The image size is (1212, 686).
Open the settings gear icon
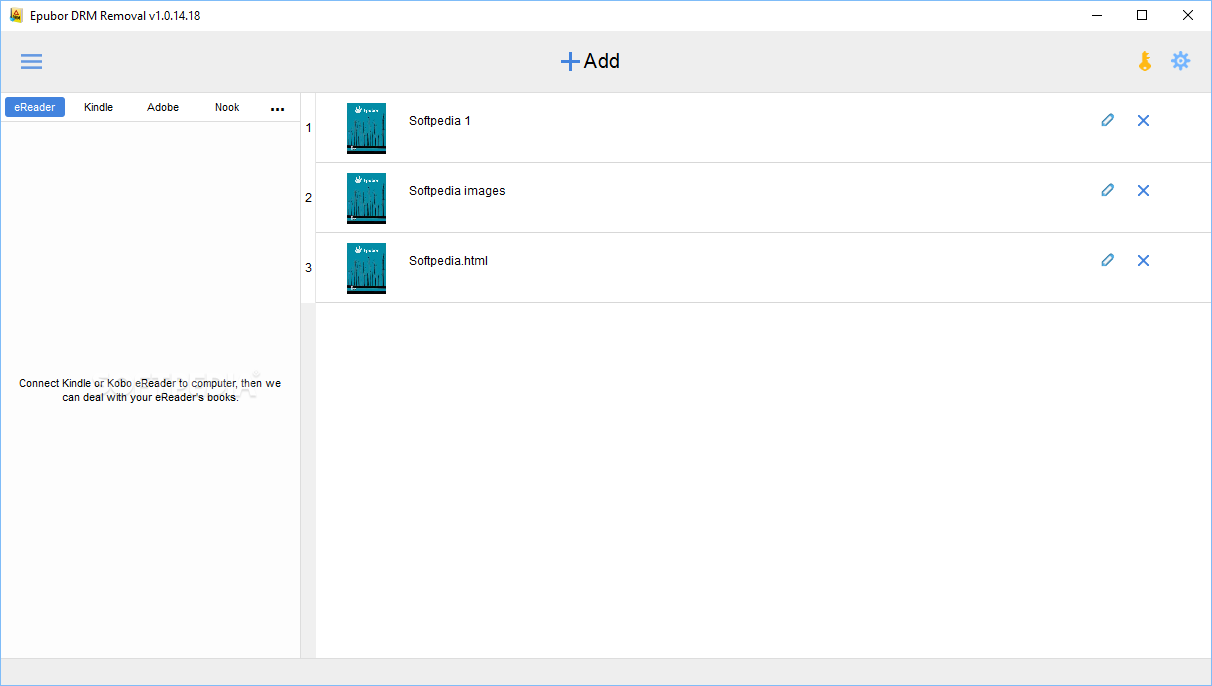[x=1181, y=61]
